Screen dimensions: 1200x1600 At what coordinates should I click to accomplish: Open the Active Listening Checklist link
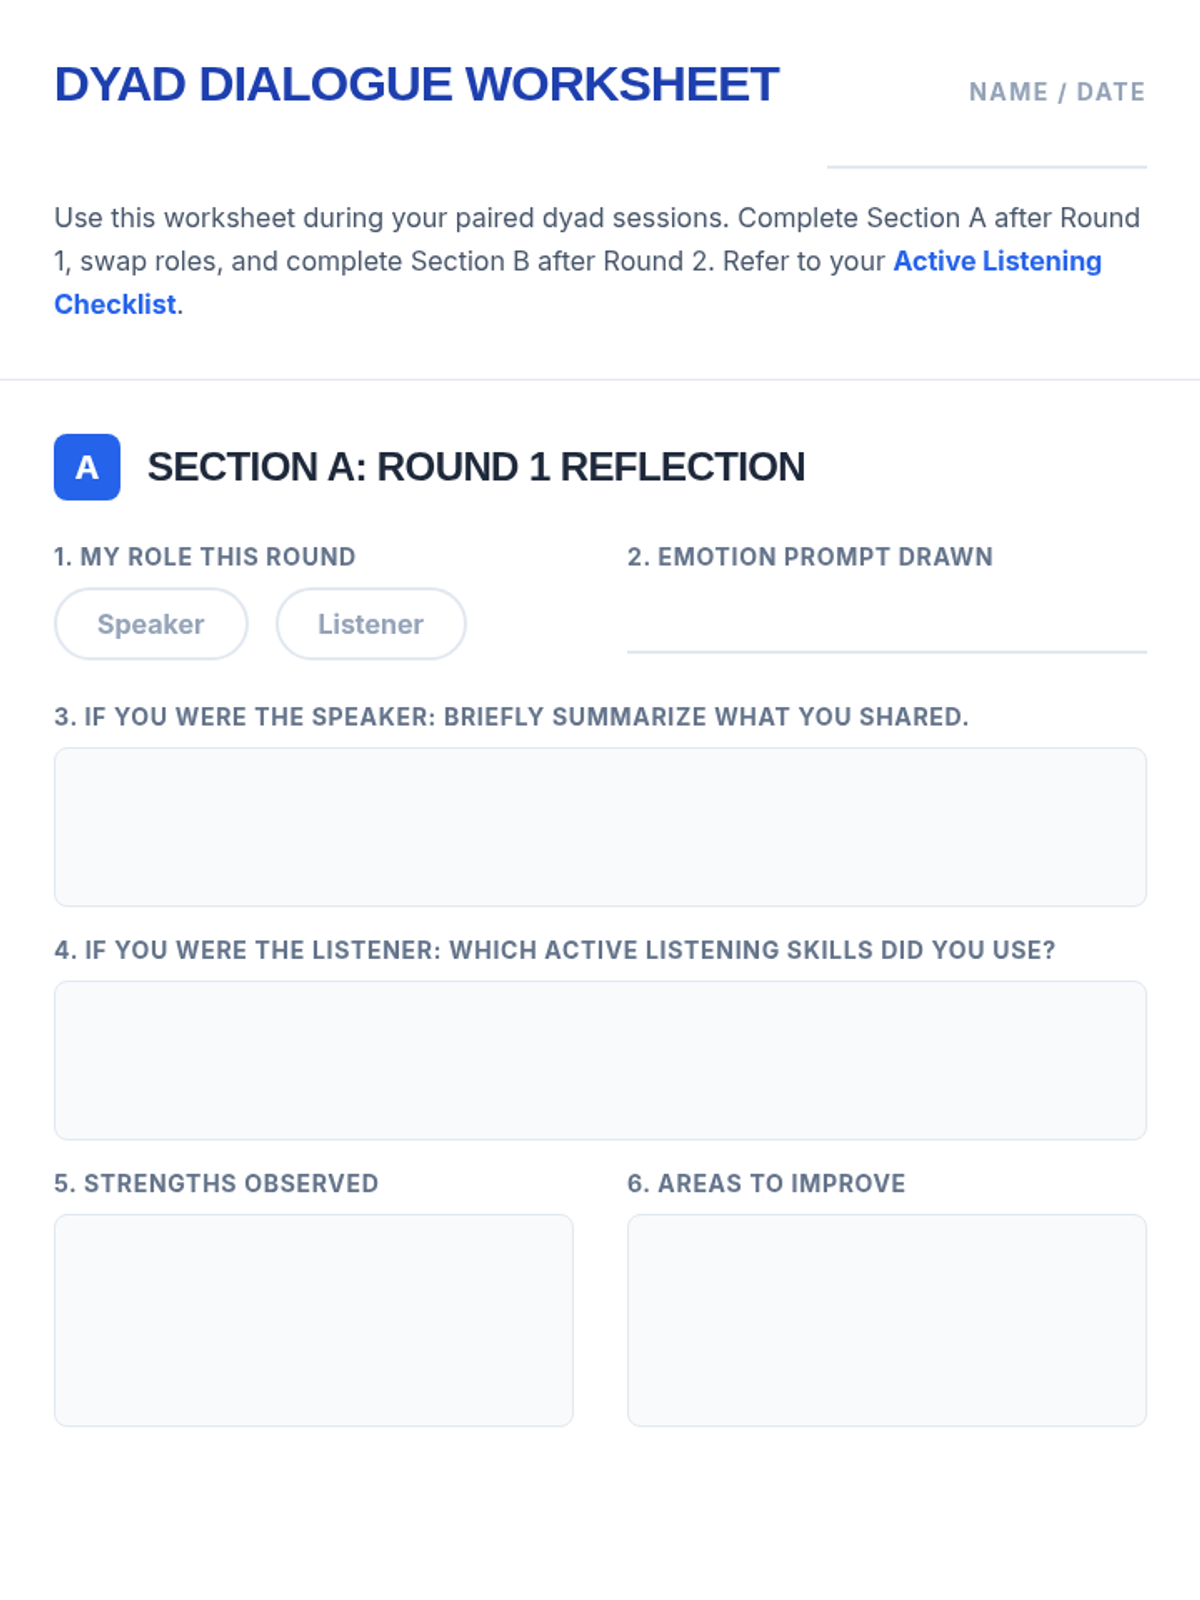pyautogui.click(x=996, y=261)
